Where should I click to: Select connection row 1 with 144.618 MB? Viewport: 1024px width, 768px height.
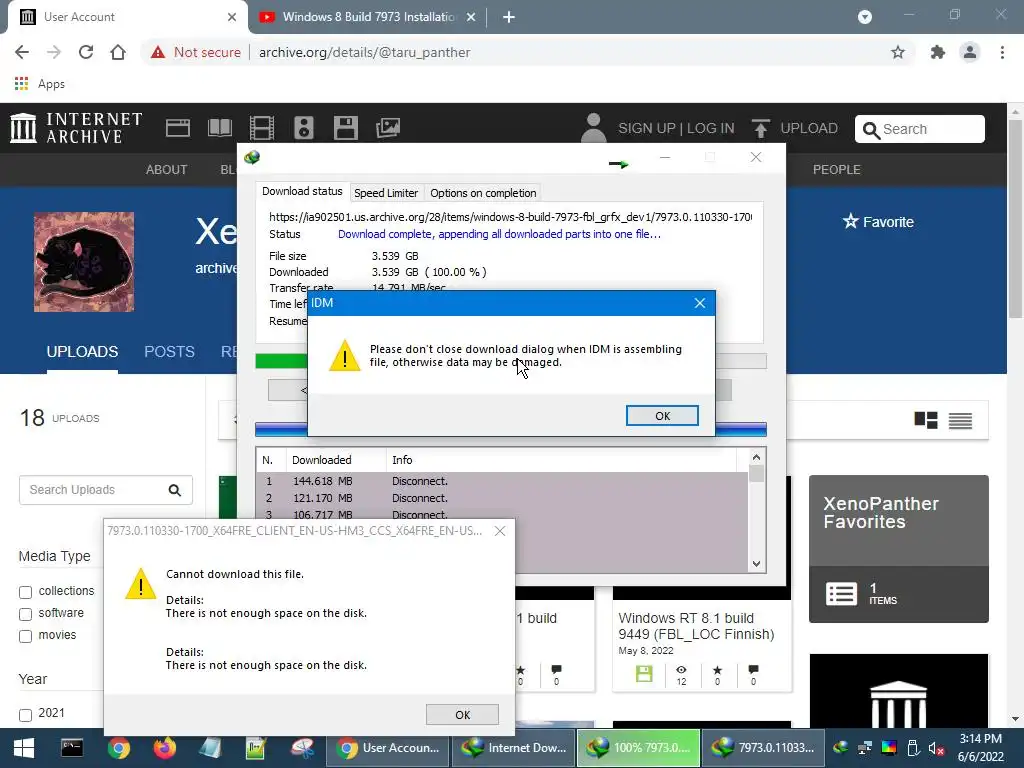tap(502, 481)
